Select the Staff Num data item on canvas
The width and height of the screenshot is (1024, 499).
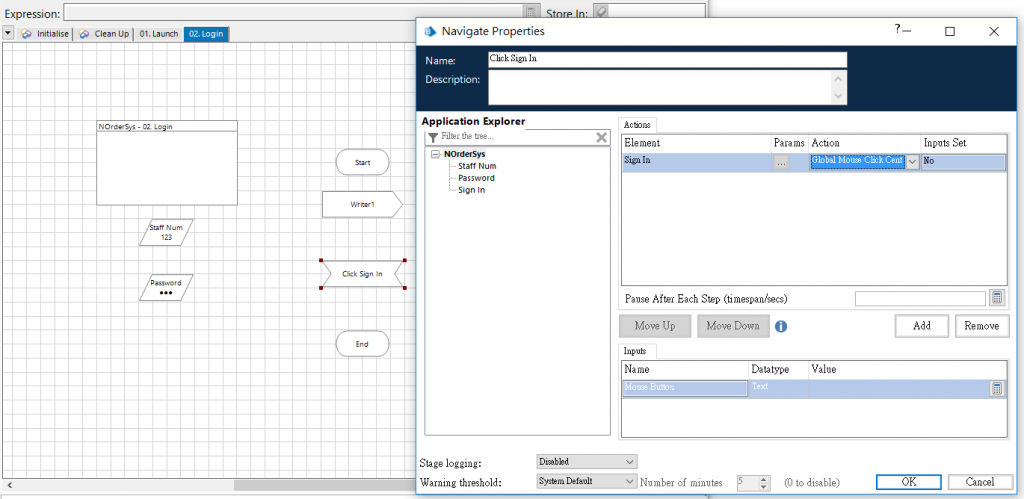point(166,233)
